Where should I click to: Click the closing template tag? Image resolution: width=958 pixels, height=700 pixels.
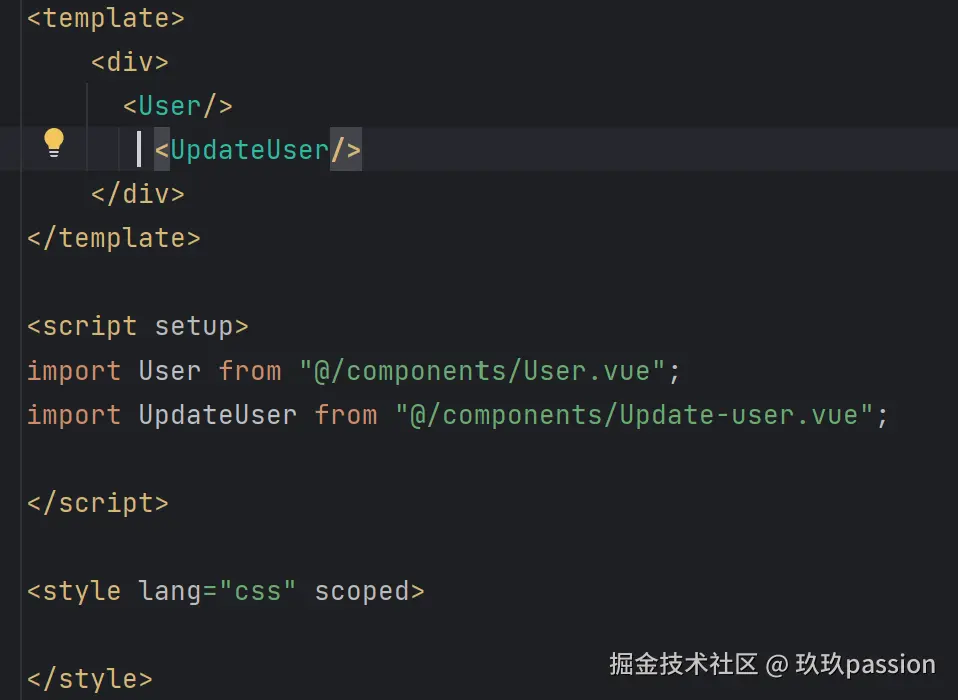(x=113, y=238)
